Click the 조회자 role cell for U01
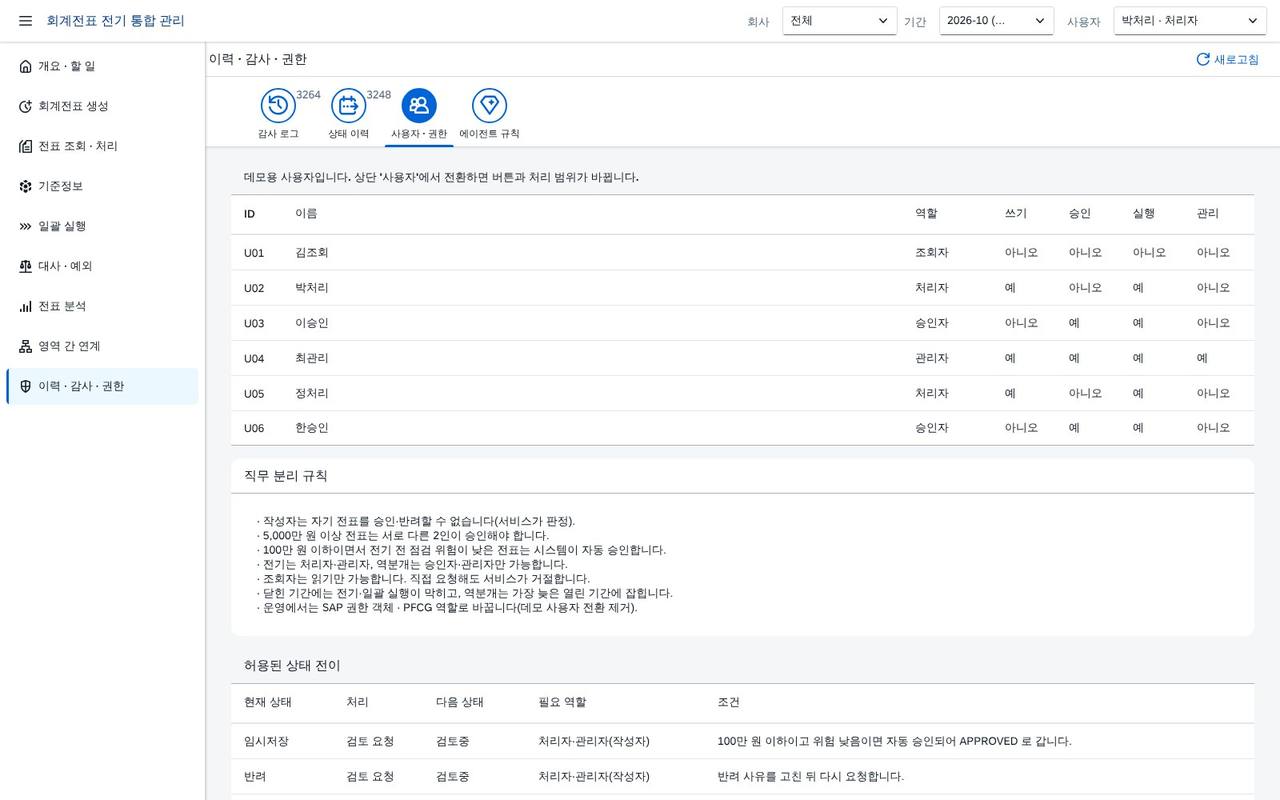 932,253
